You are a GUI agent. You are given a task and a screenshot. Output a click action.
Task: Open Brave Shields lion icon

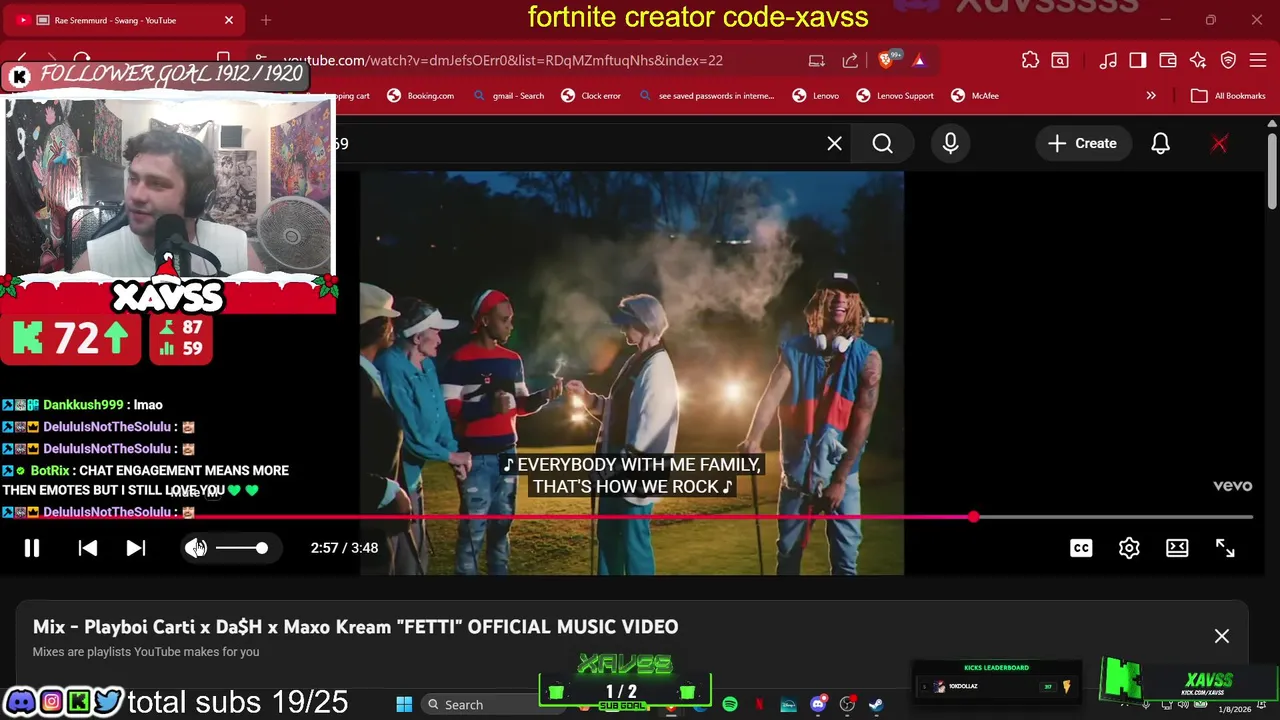885,60
